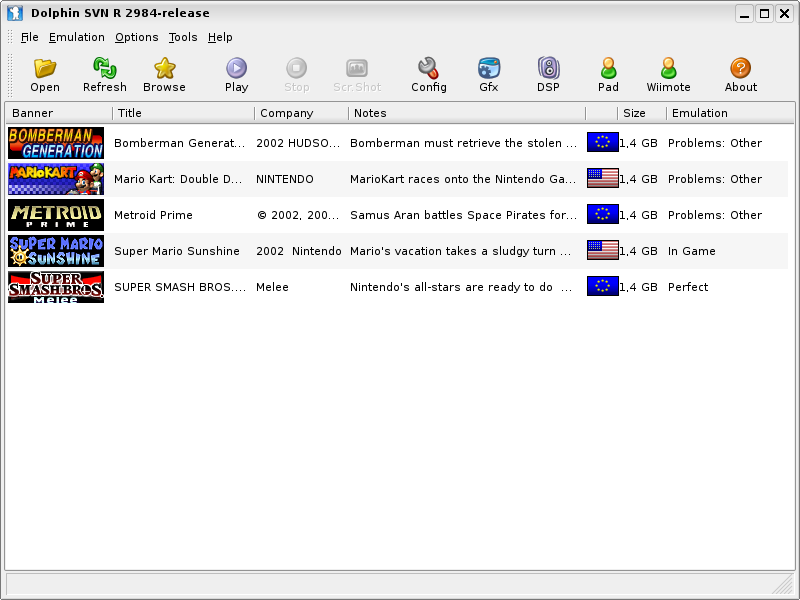Select the 'Bomberman Generat...' title
This screenshot has width=800, height=600.
click(180, 143)
